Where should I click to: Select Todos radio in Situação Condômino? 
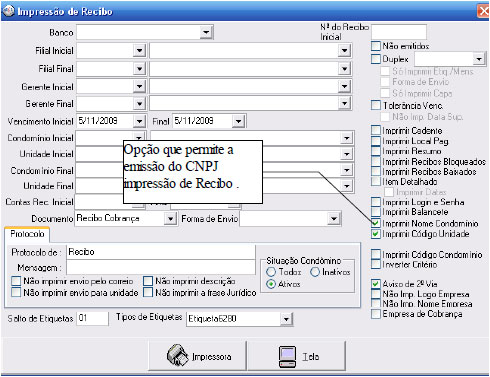tap(271, 272)
